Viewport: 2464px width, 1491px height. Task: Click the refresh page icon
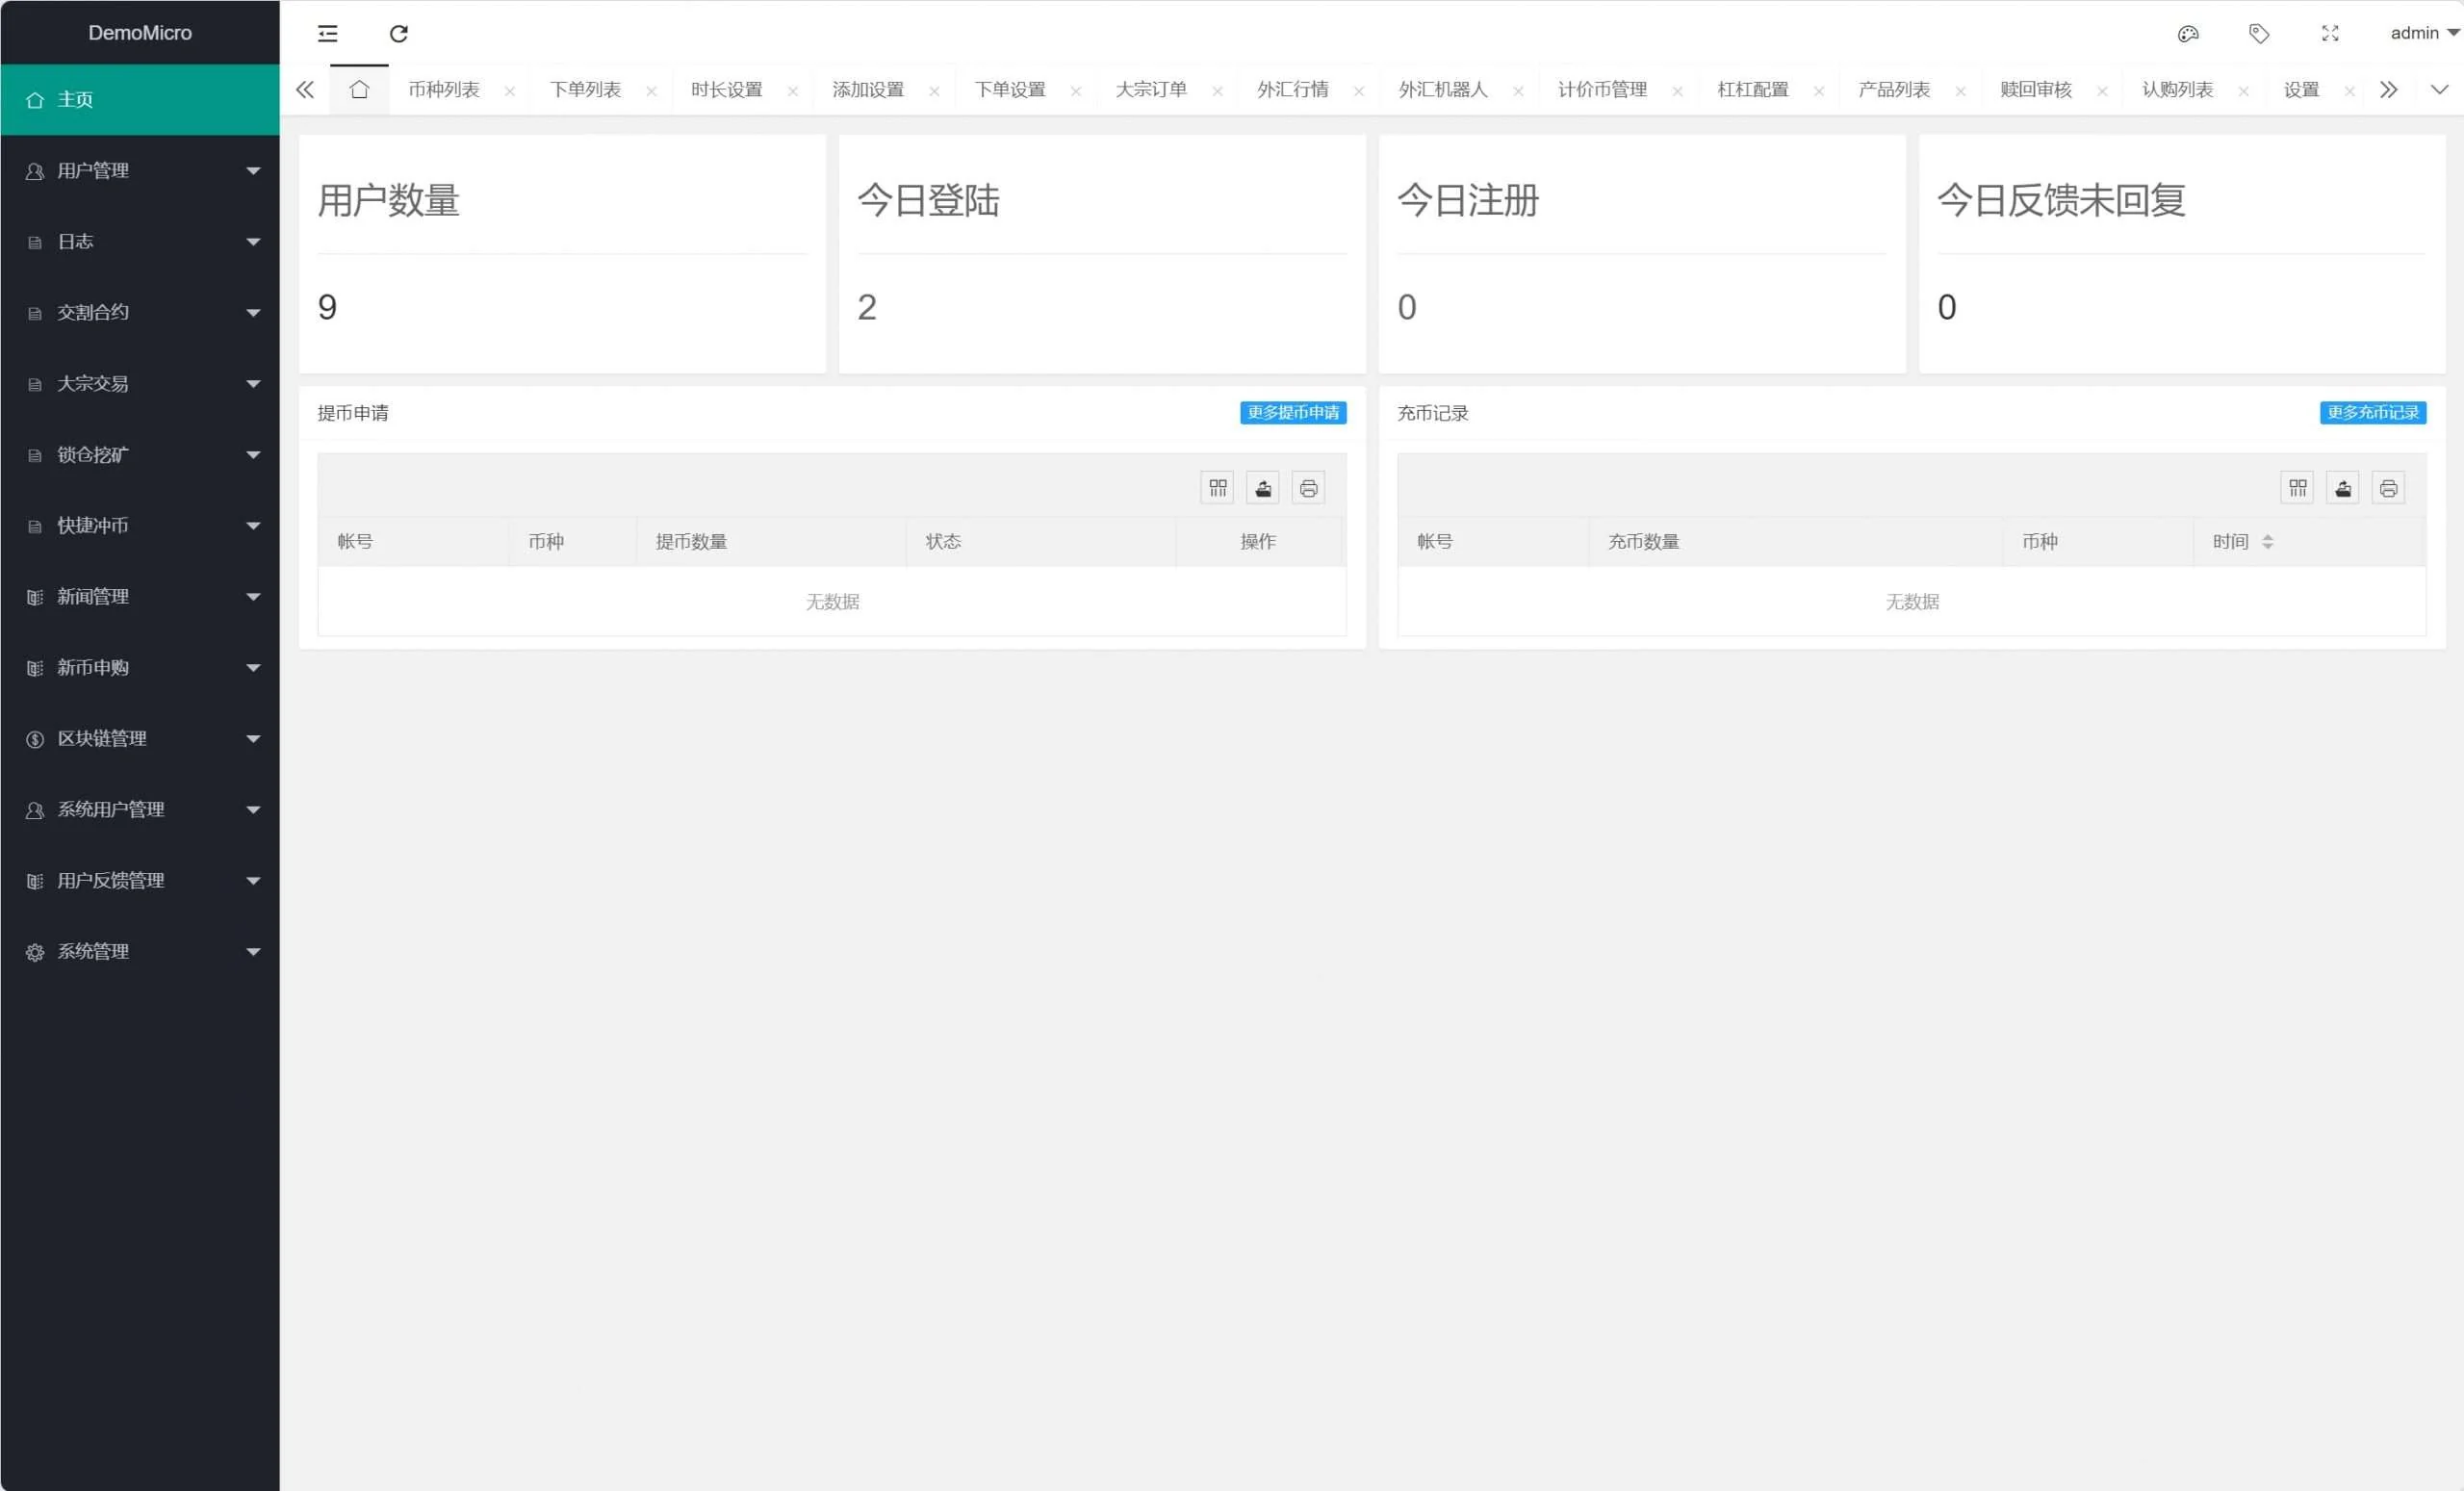point(398,34)
